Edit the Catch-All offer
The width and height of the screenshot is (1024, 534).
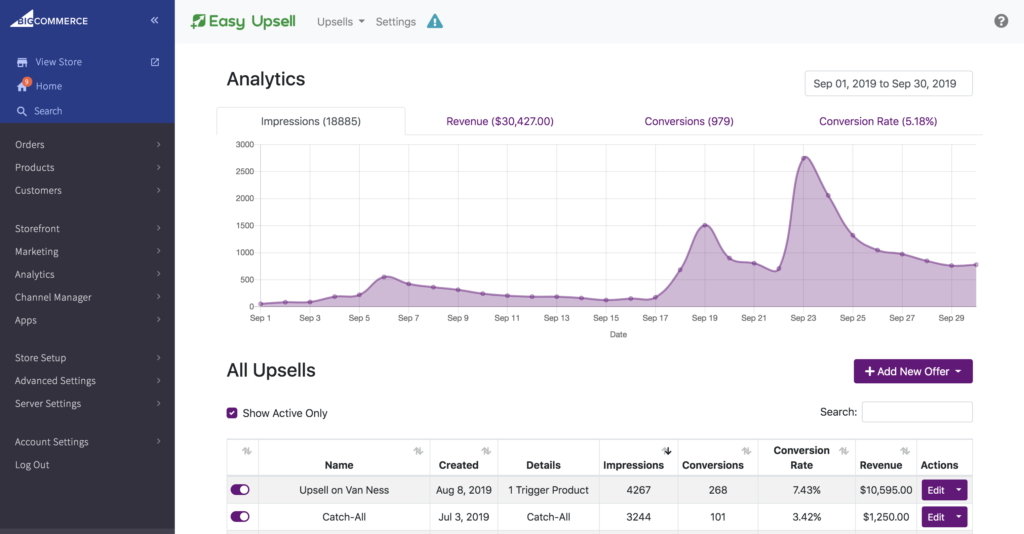click(x=936, y=516)
